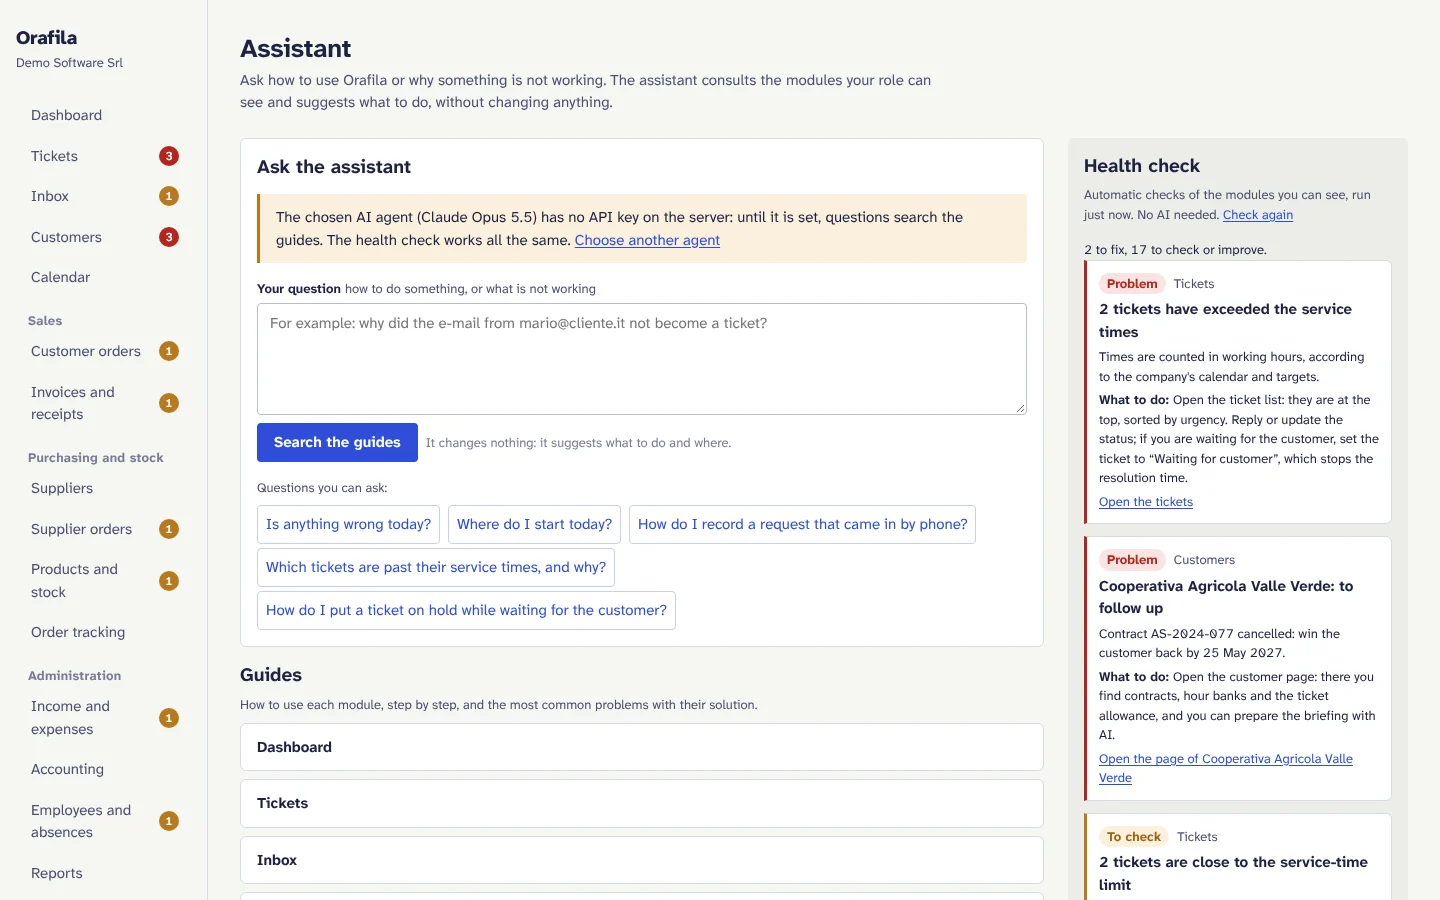This screenshot has height=900, width=1440.
Task: Open Reports in the sidebar
Action: pos(103,873)
